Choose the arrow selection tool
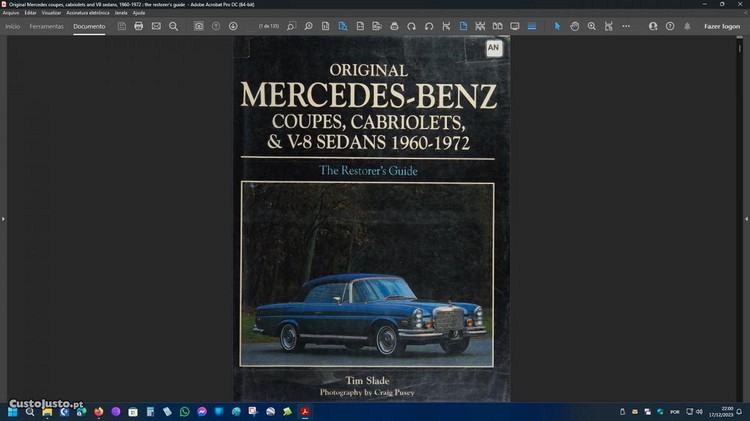The height and width of the screenshot is (421, 750). [558, 26]
